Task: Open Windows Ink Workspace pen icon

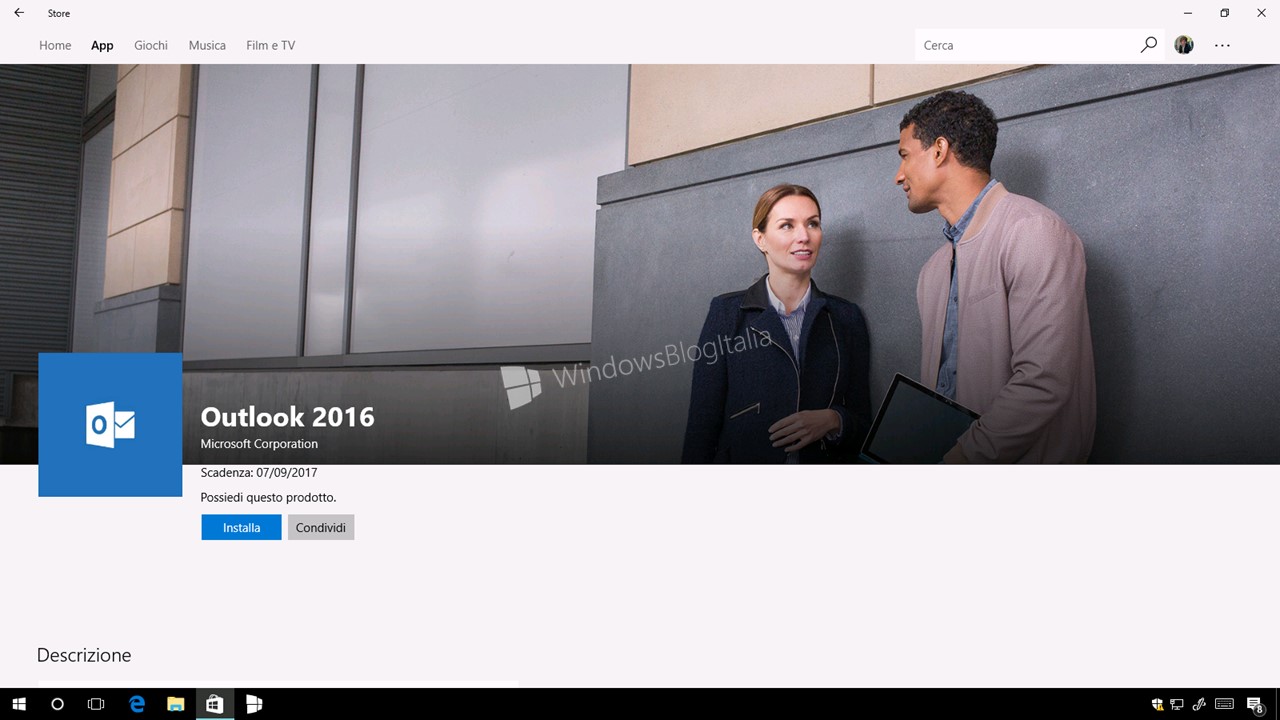Action: pyautogui.click(x=1198, y=704)
